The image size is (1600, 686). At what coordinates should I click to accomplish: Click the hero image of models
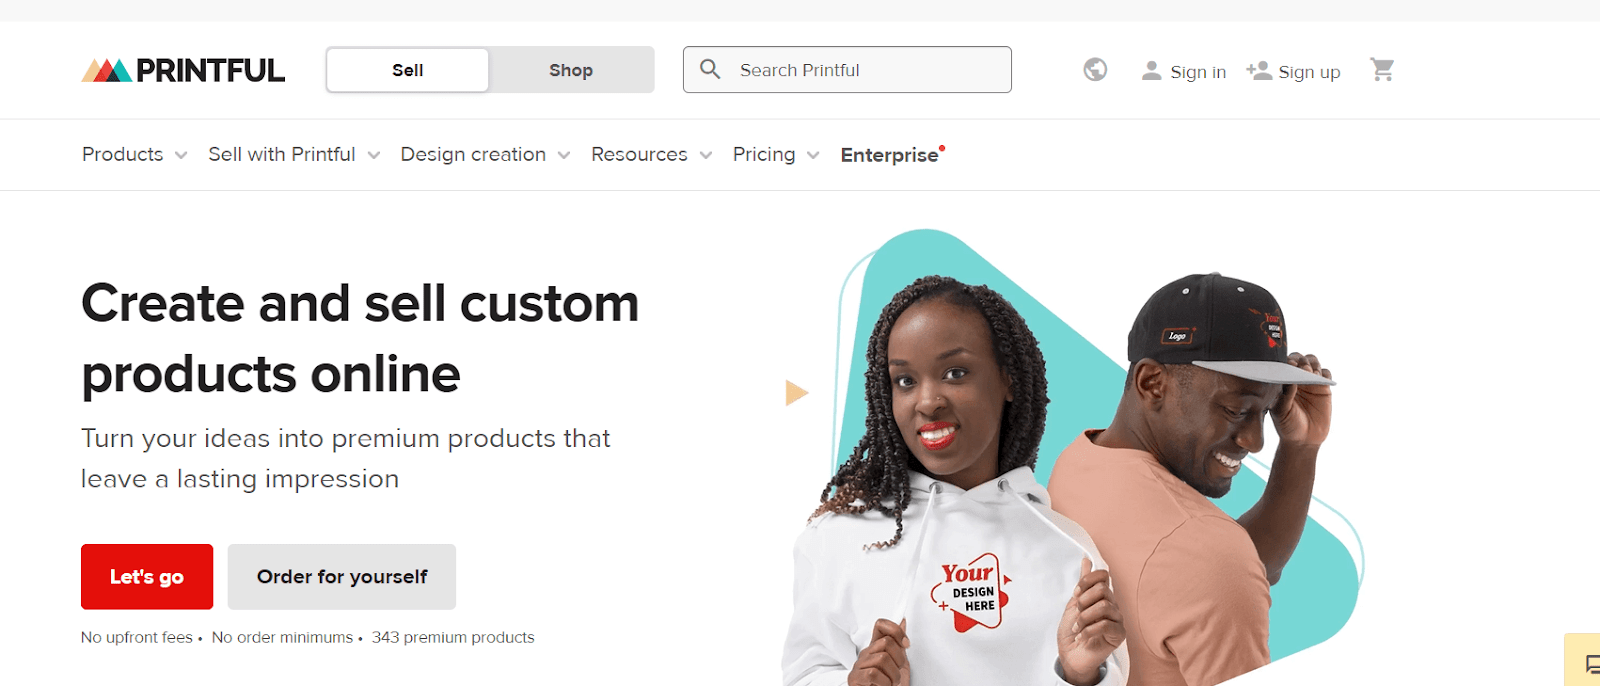[1075, 458]
